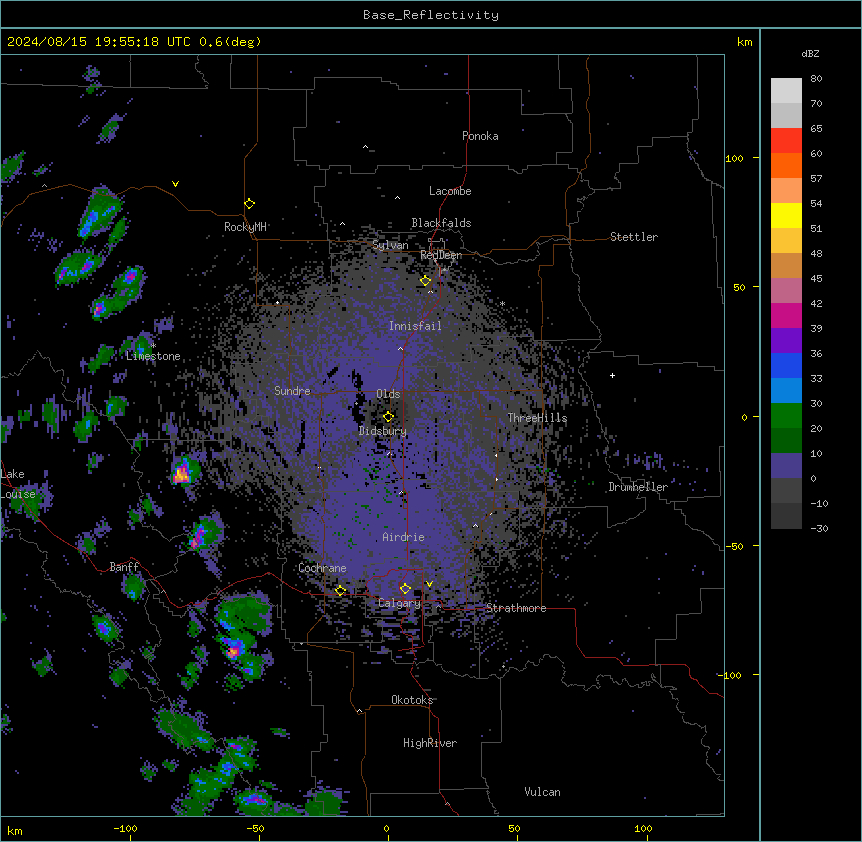Click the RedDeen city label

441,255
